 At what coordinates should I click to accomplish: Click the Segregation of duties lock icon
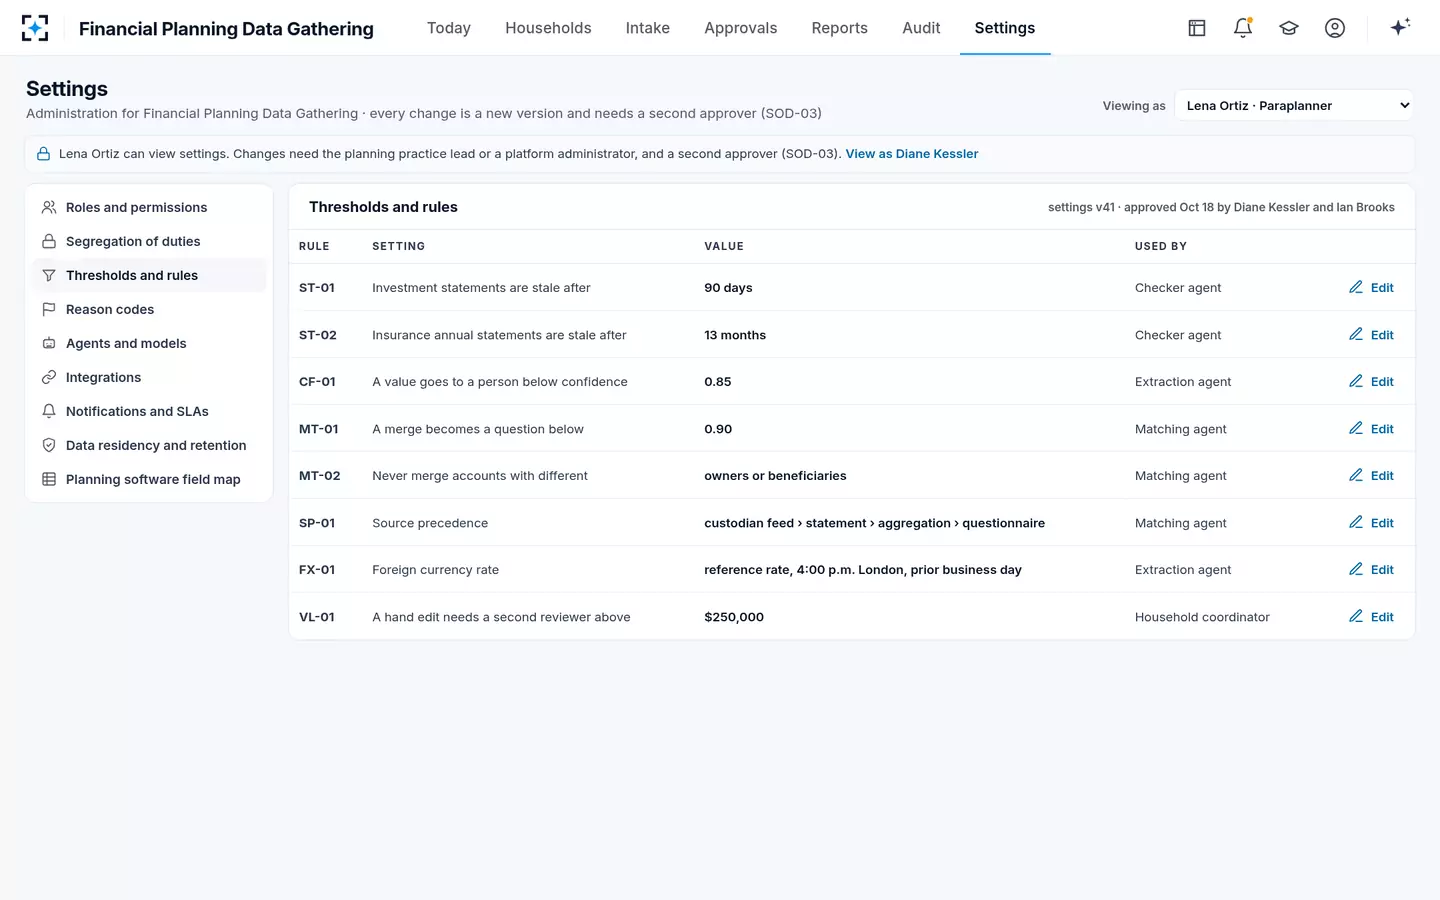(x=49, y=241)
